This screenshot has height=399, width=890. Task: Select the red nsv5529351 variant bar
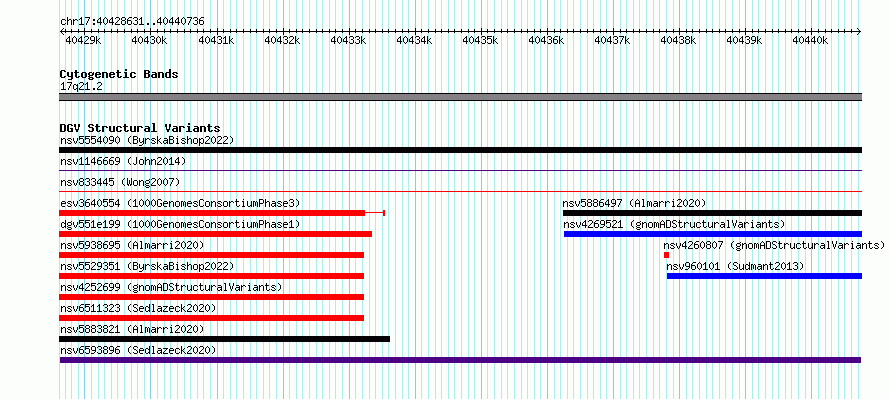(211, 276)
